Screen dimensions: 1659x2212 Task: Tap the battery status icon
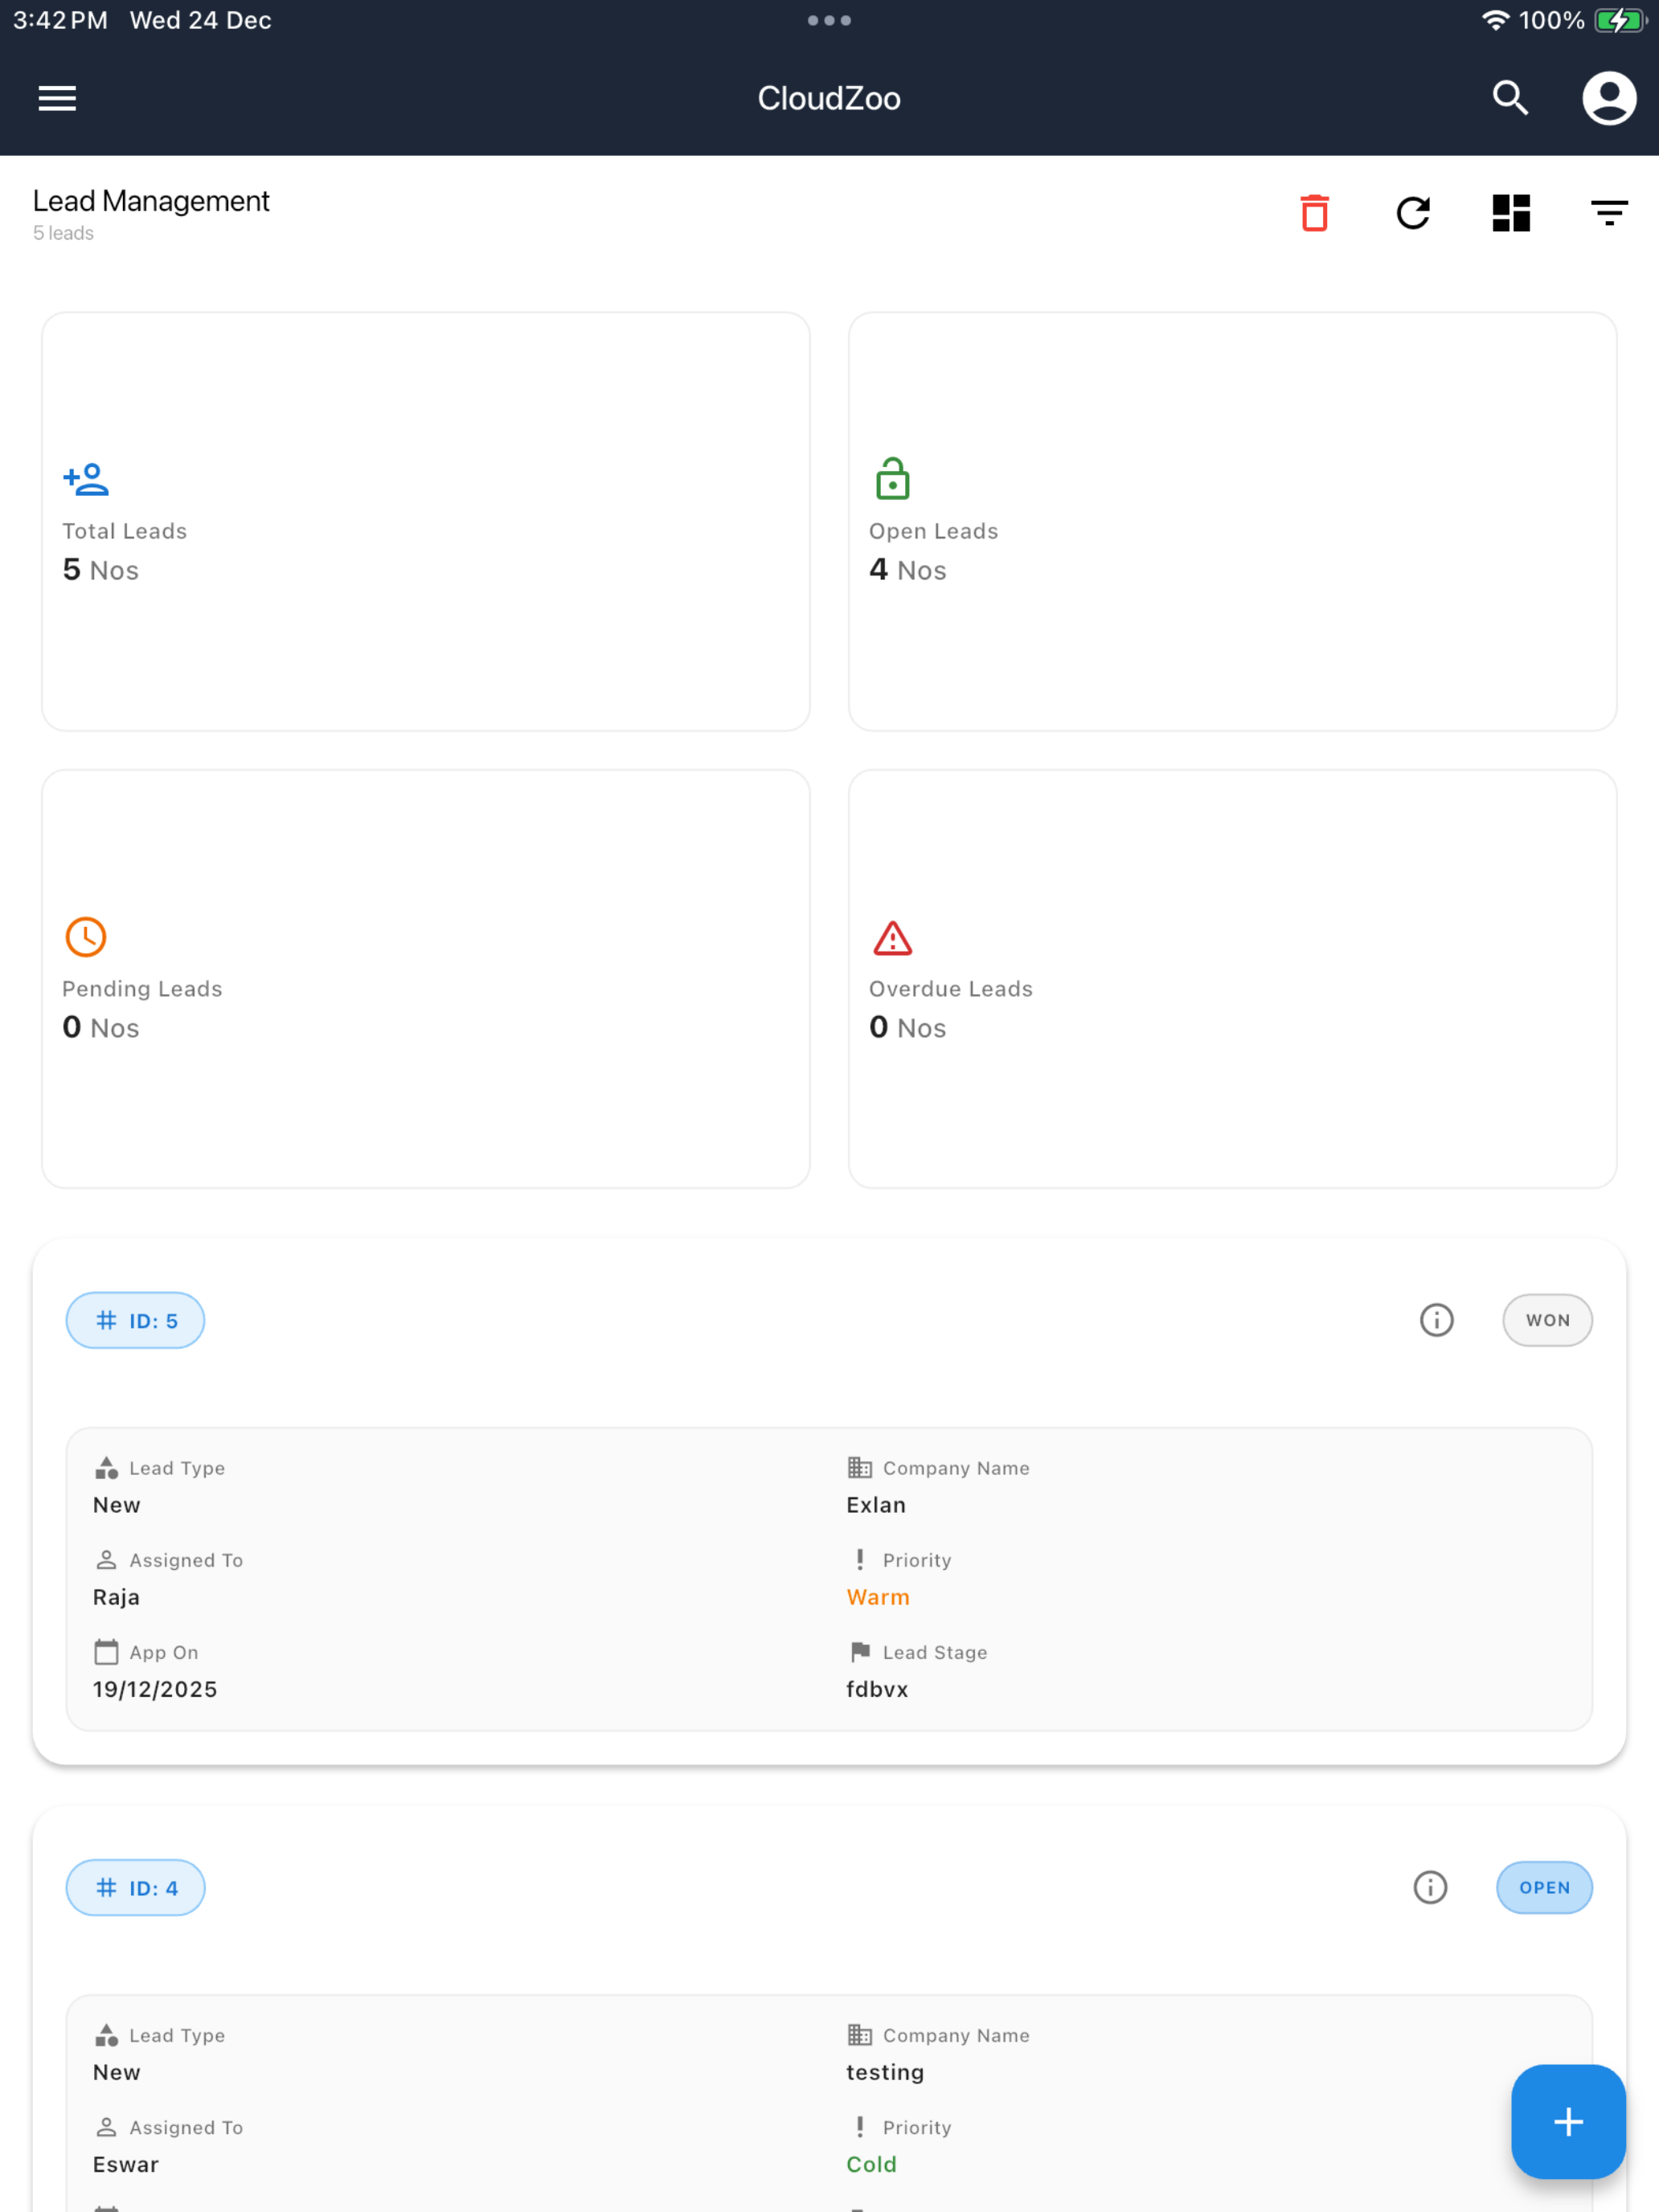tap(1620, 20)
